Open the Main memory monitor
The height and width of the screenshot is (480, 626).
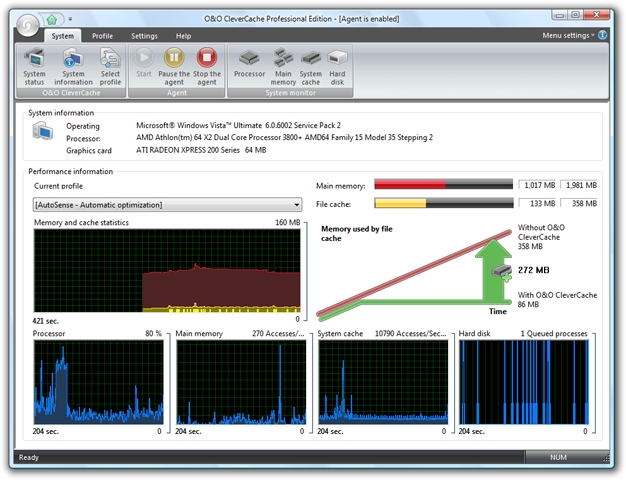tap(283, 65)
